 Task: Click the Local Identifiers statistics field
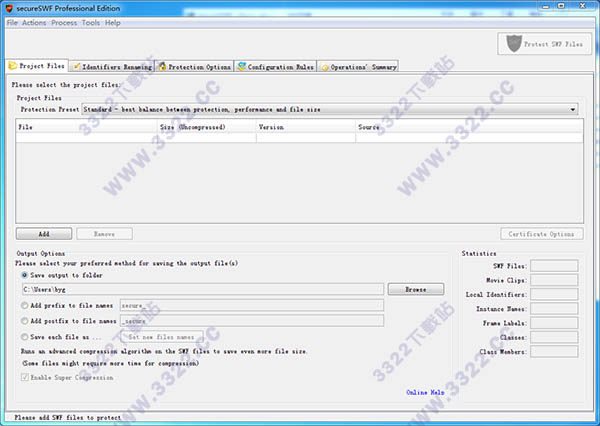click(x=554, y=294)
